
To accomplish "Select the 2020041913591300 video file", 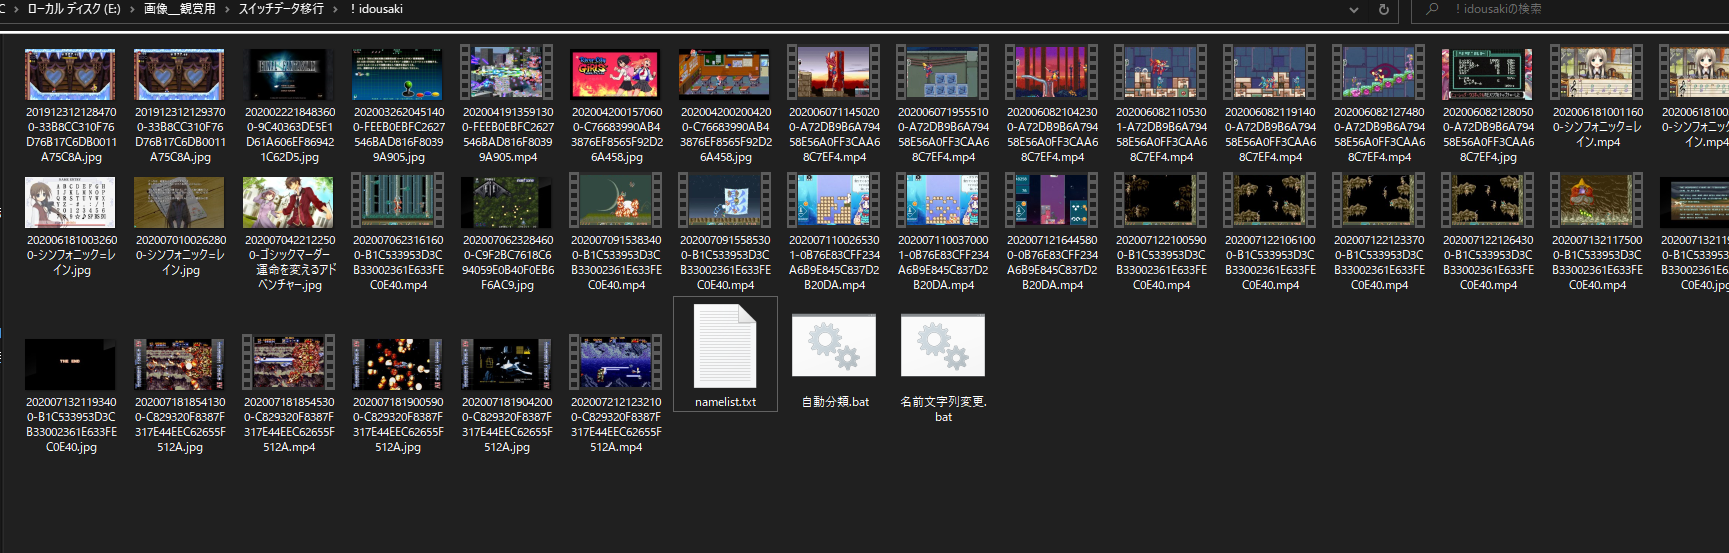I will 507,74.
